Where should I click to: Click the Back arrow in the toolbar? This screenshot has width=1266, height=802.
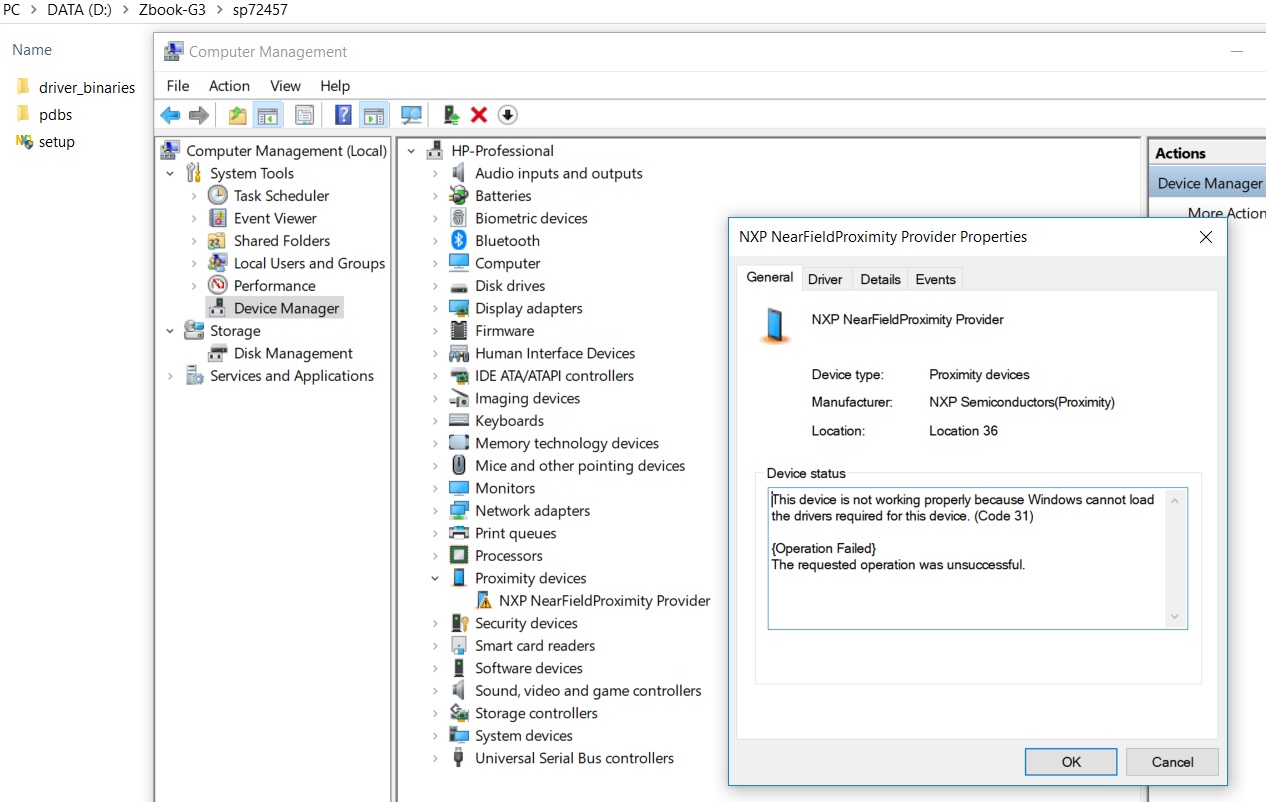(x=171, y=115)
